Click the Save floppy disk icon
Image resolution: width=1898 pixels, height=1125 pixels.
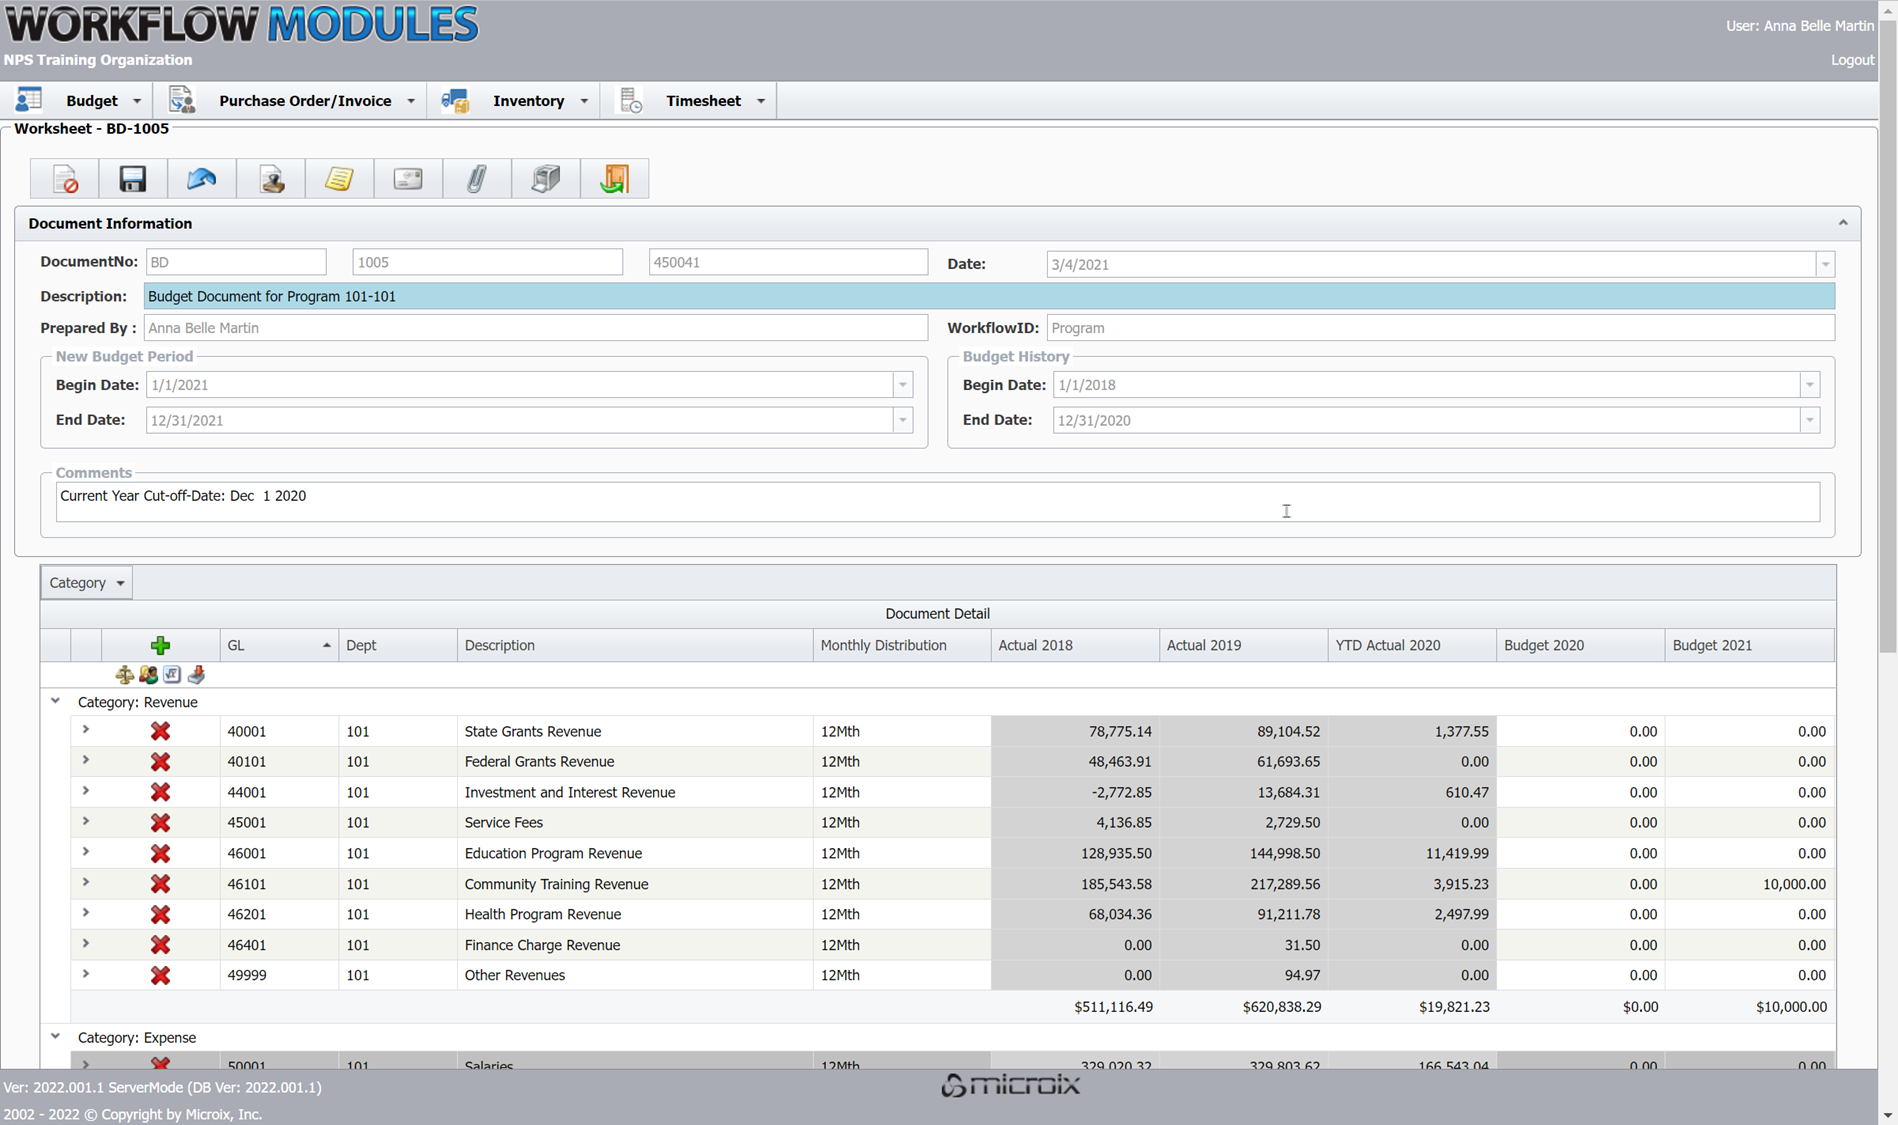[x=133, y=179]
